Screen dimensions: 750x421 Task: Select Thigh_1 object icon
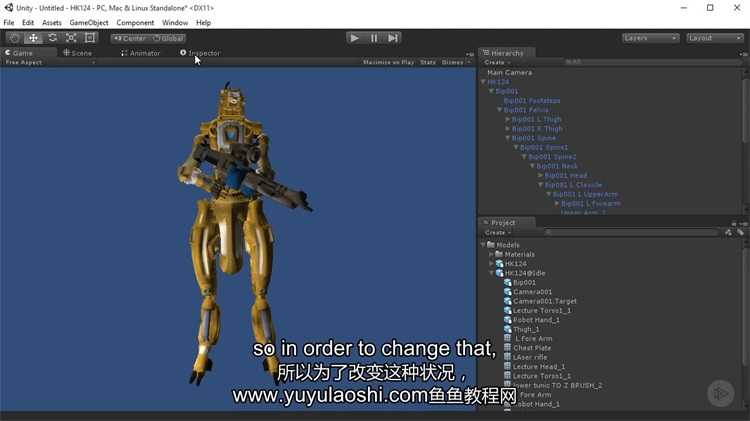coord(507,329)
